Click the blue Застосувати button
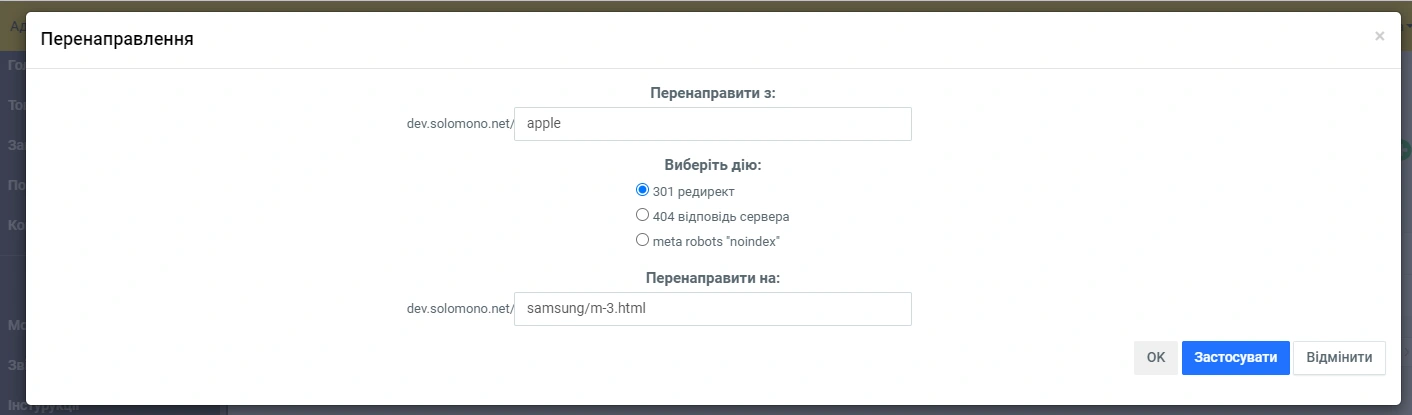The height and width of the screenshot is (415, 1412). click(1235, 358)
